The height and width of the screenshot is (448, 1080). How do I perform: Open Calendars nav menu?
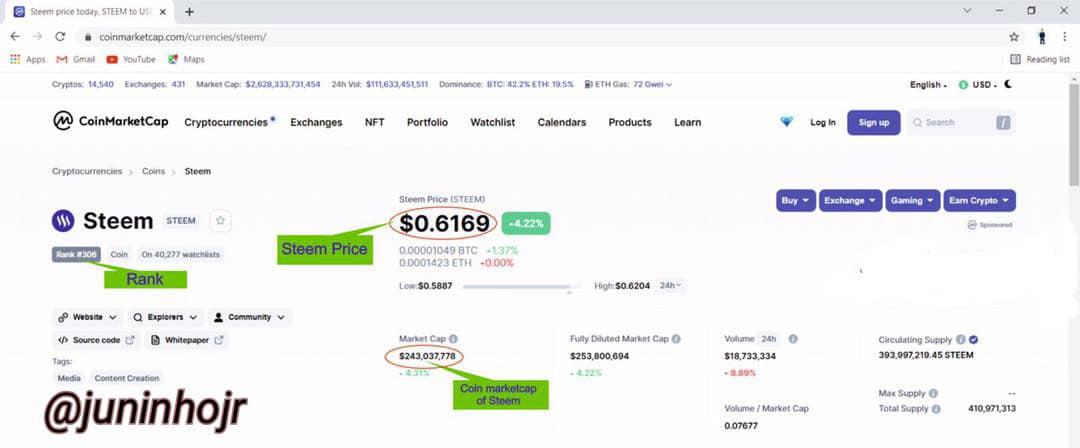pos(561,122)
